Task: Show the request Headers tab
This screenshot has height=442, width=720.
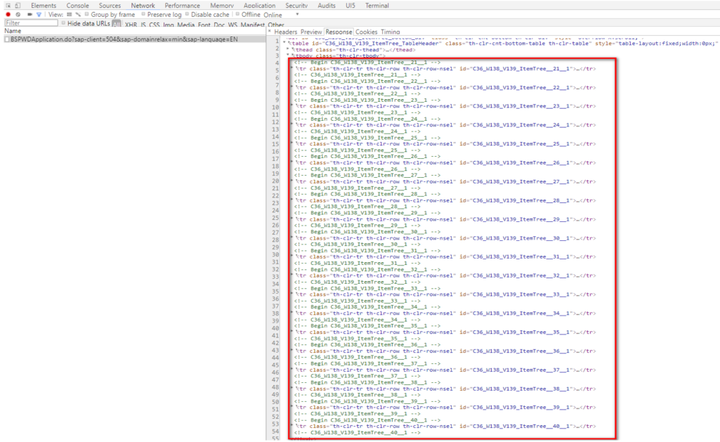Action: click(286, 32)
